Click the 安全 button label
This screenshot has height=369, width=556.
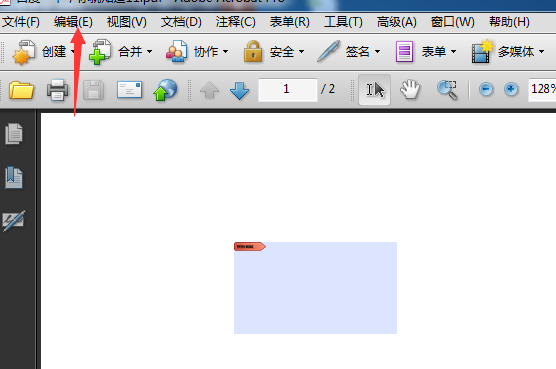[282, 52]
